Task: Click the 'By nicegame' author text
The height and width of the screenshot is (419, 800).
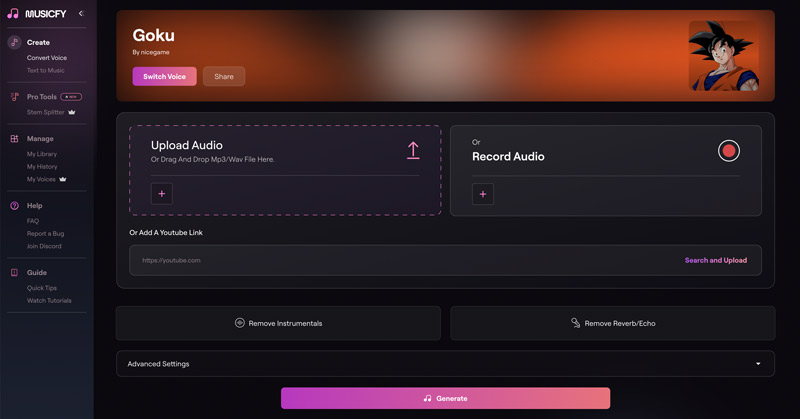Action: coord(151,52)
